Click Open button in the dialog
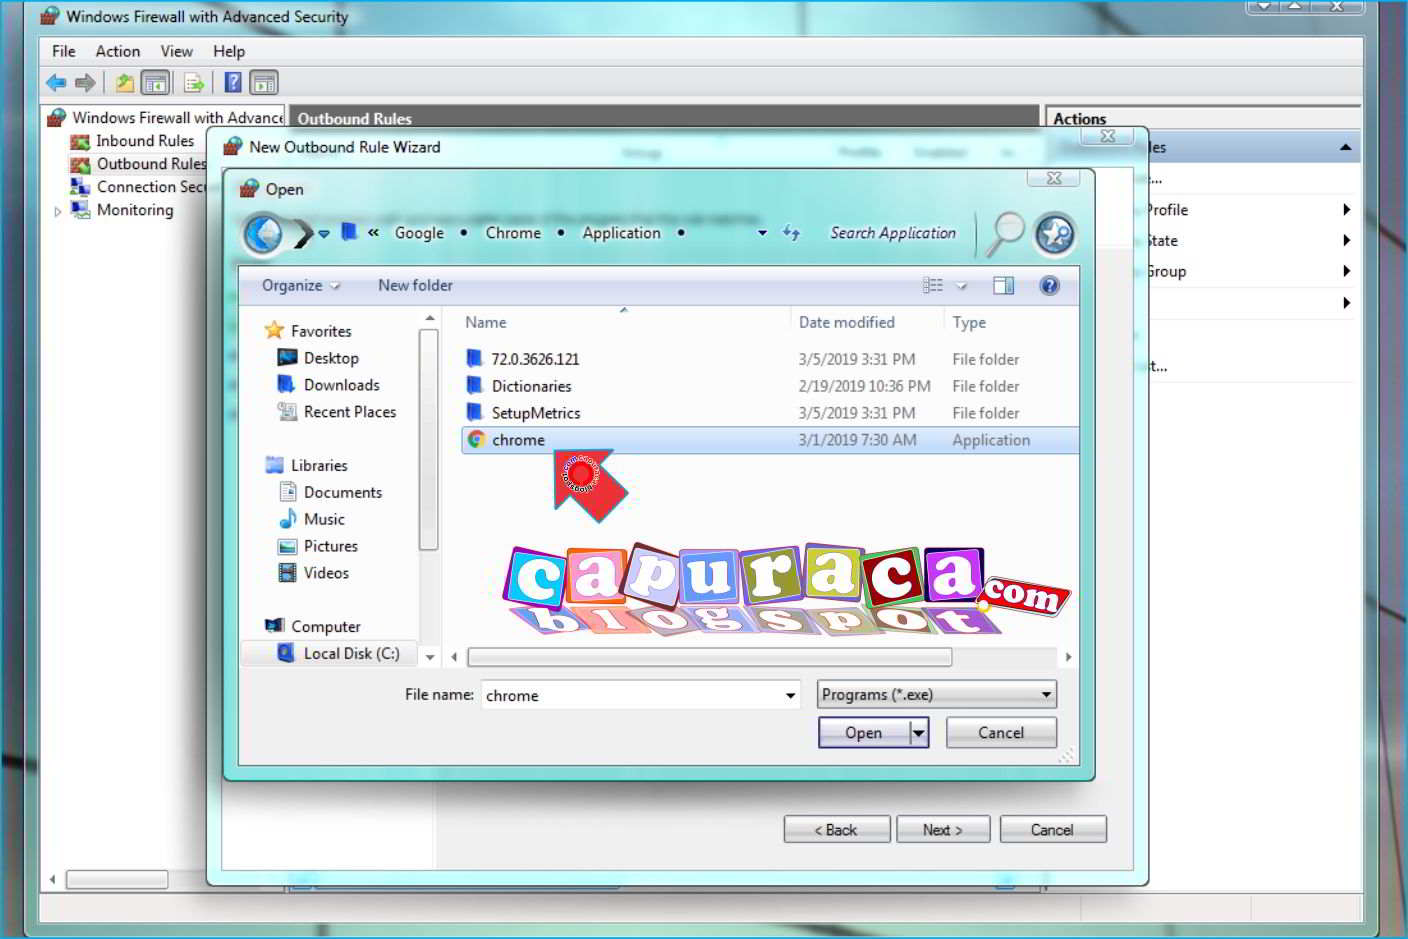Viewport: 1408px width, 939px height. (x=864, y=733)
